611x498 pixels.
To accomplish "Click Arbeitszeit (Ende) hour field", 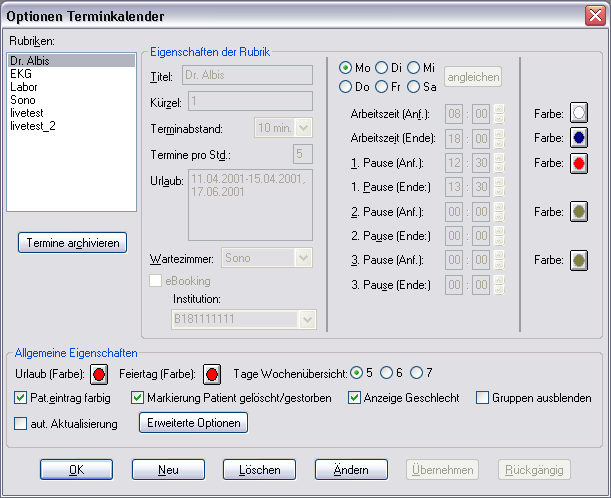I will click(x=454, y=138).
